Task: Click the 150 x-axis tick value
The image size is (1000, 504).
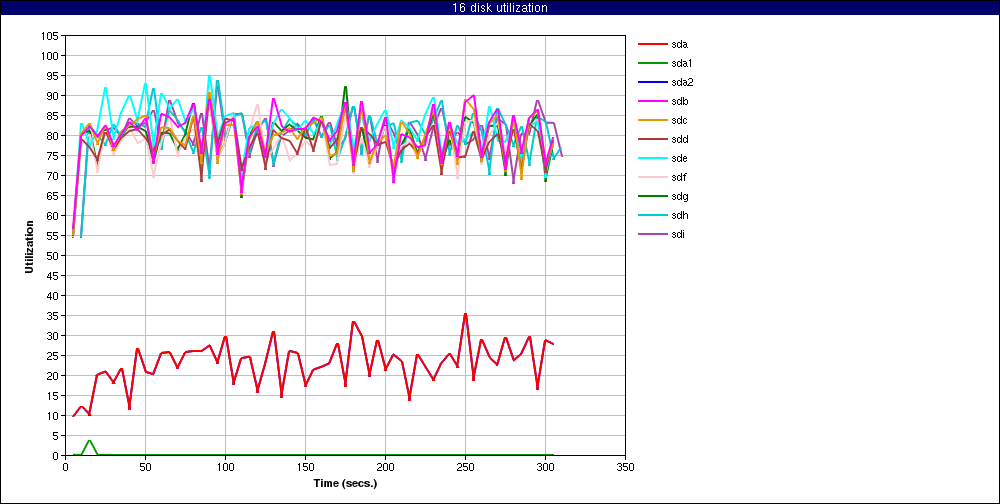Action: pyautogui.click(x=305, y=466)
